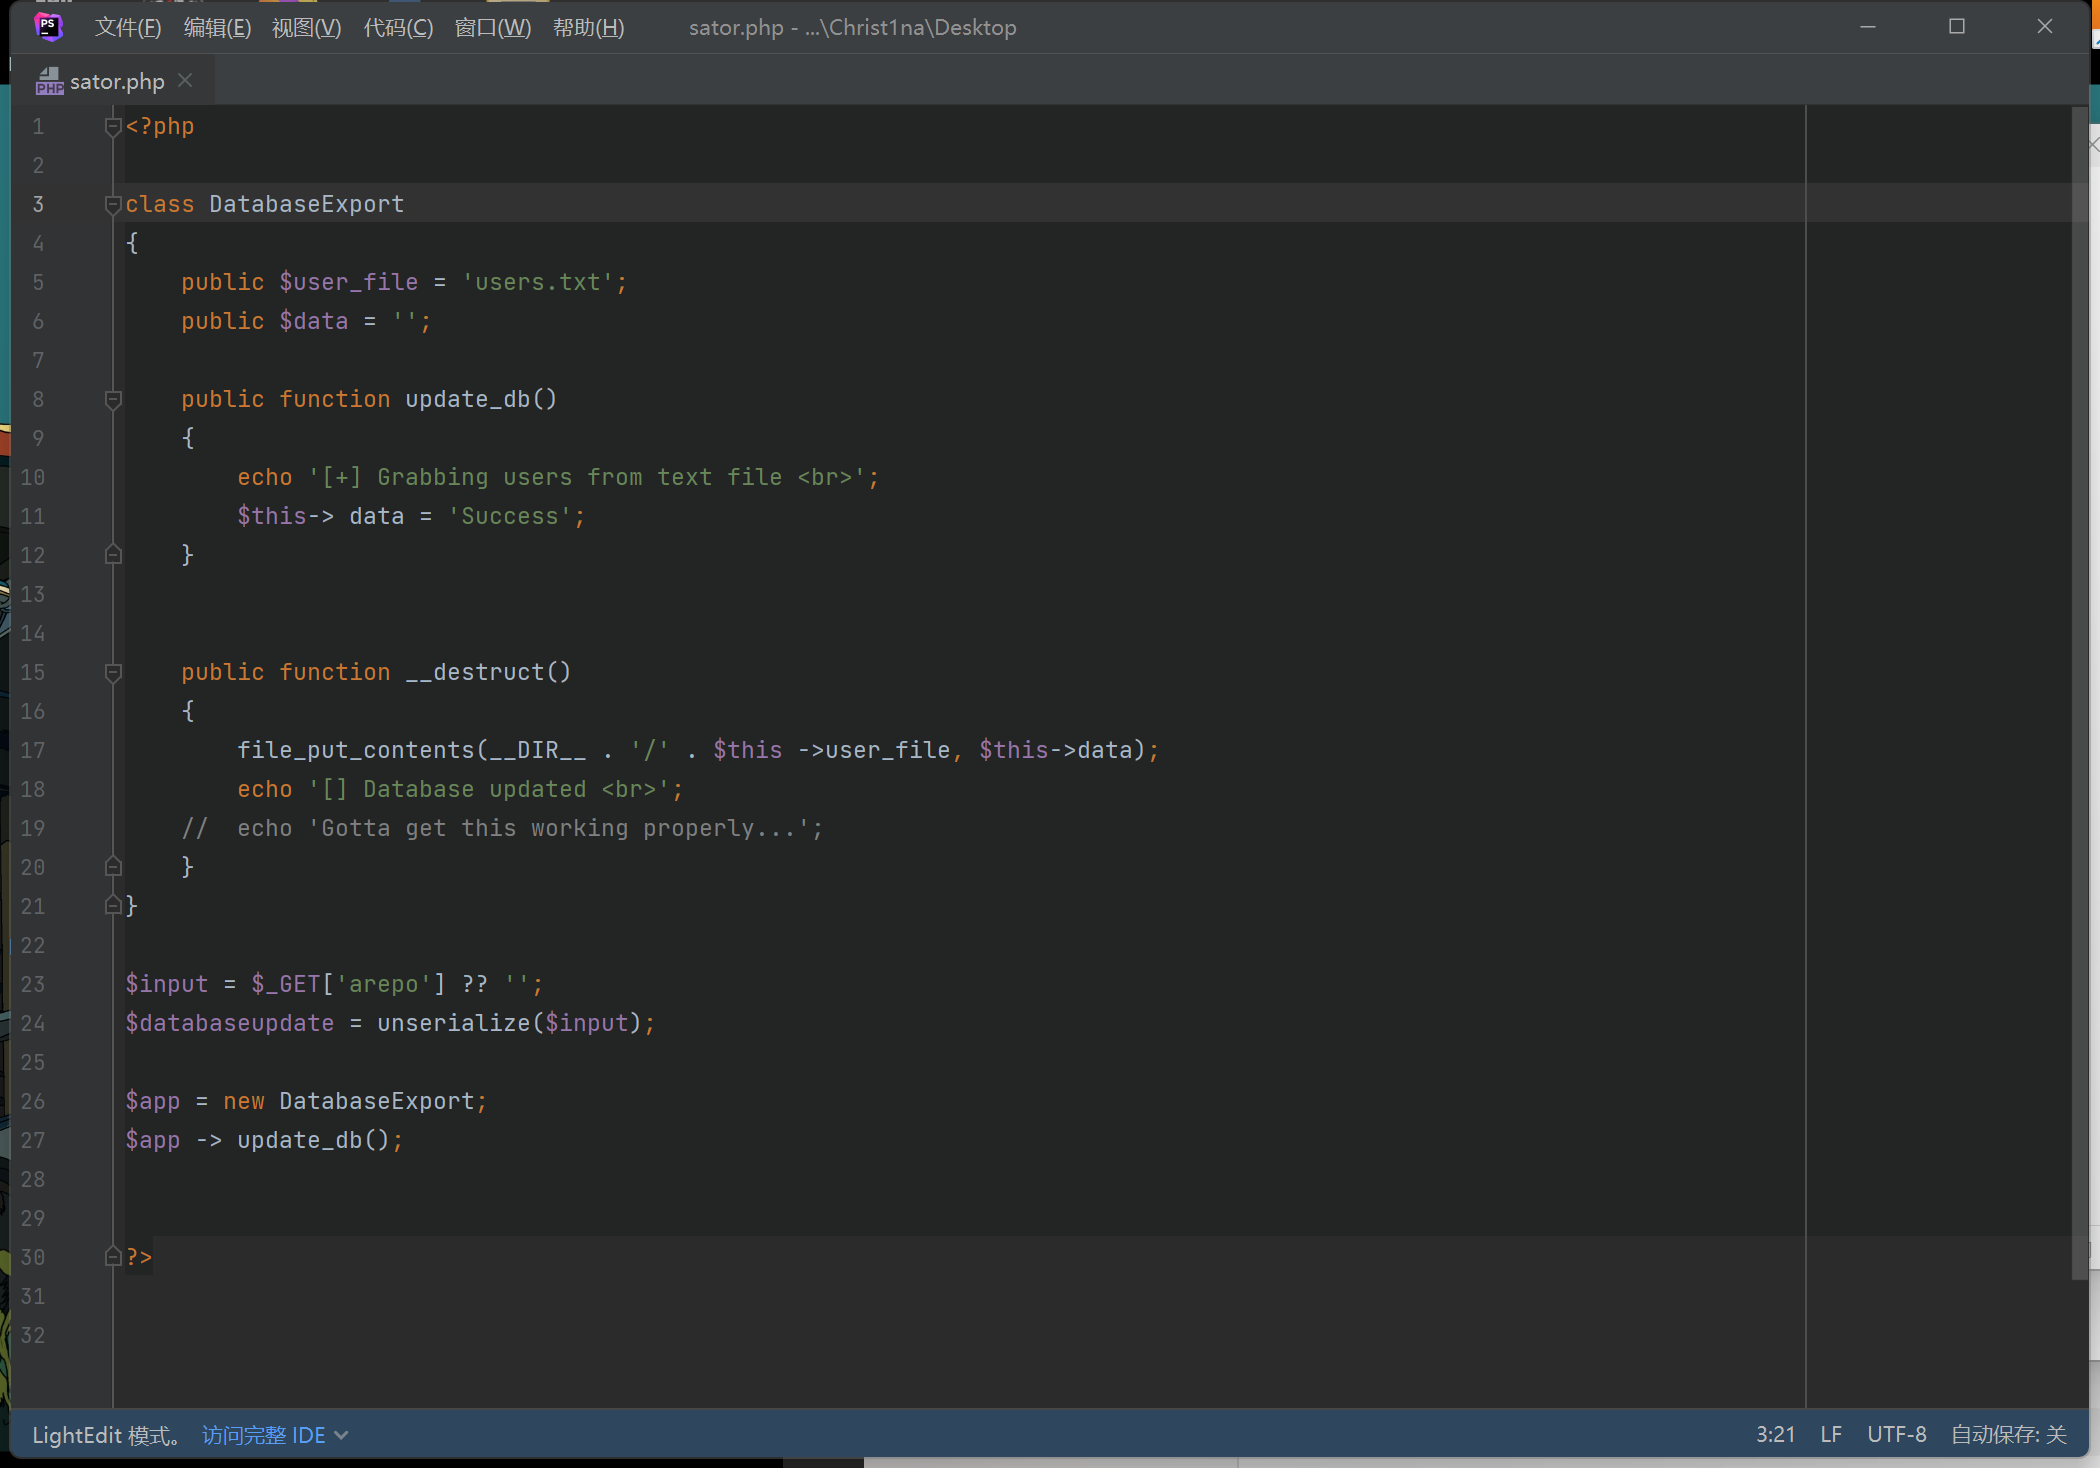This screenshot has width=2100, height=1468.
Task: Open the 编辑(E) menu
Action: pos(217,27)
